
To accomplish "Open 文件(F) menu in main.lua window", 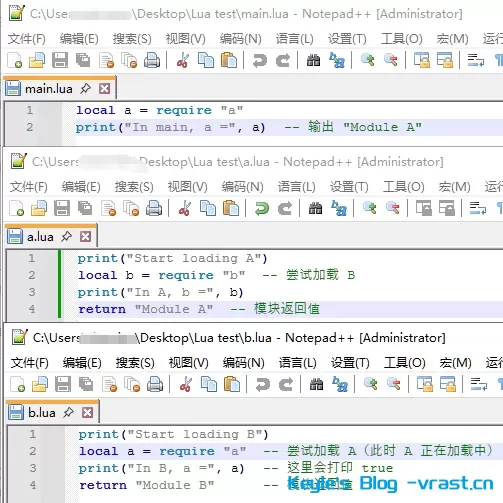I will tap(27, 39).
